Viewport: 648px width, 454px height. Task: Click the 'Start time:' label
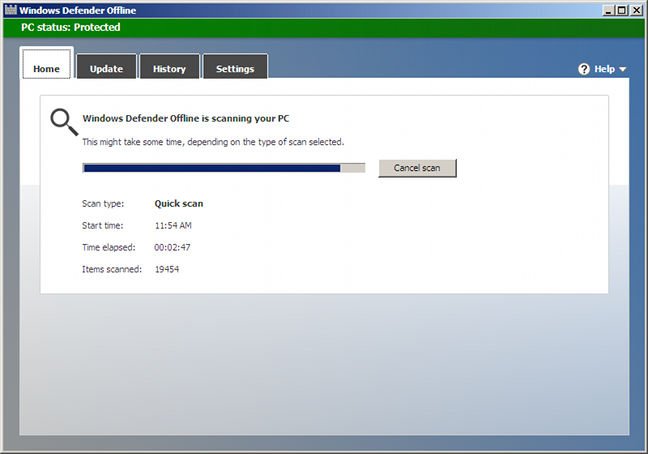102,226
